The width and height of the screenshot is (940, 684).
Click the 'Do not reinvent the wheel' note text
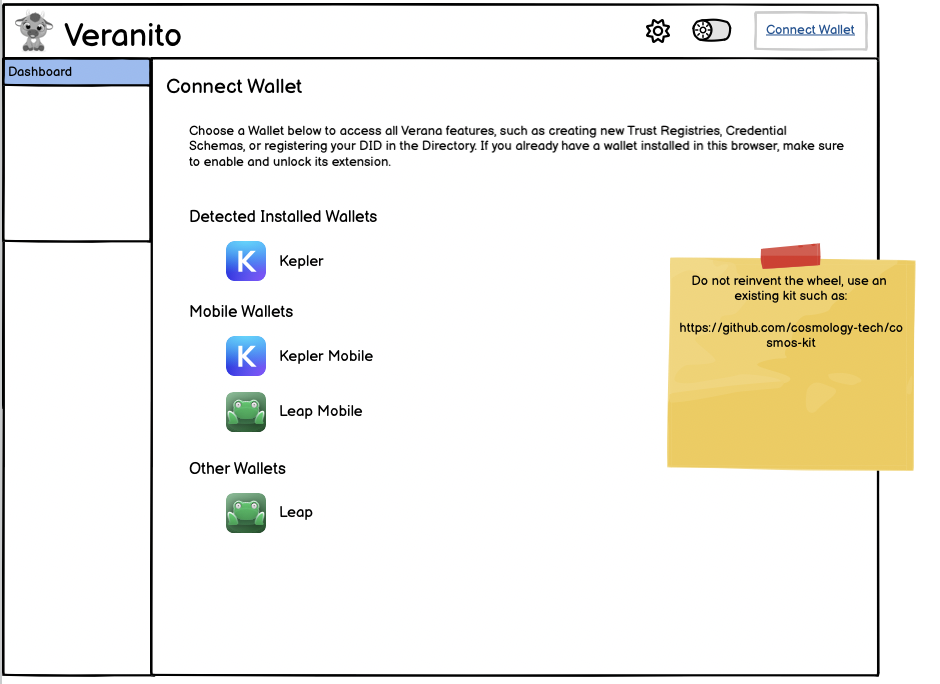point(789,288)
